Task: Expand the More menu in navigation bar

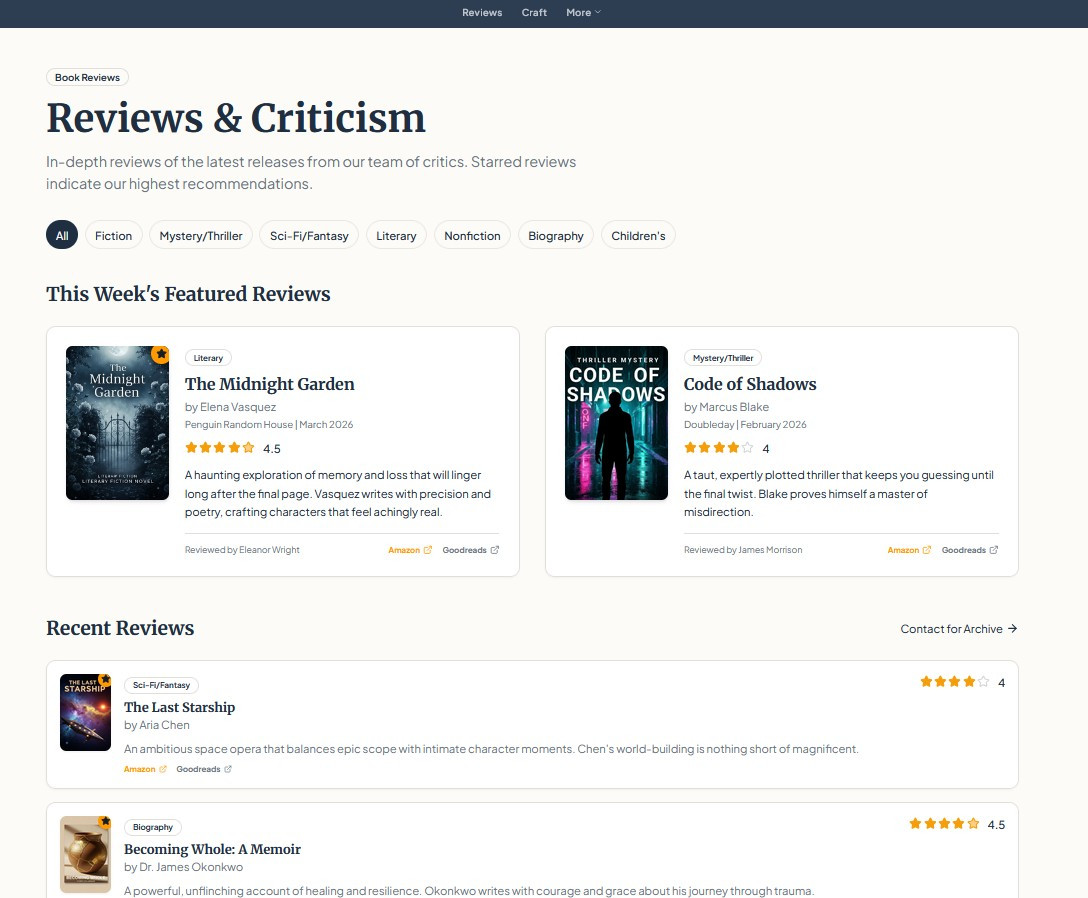Action: [x=583, y=13]
